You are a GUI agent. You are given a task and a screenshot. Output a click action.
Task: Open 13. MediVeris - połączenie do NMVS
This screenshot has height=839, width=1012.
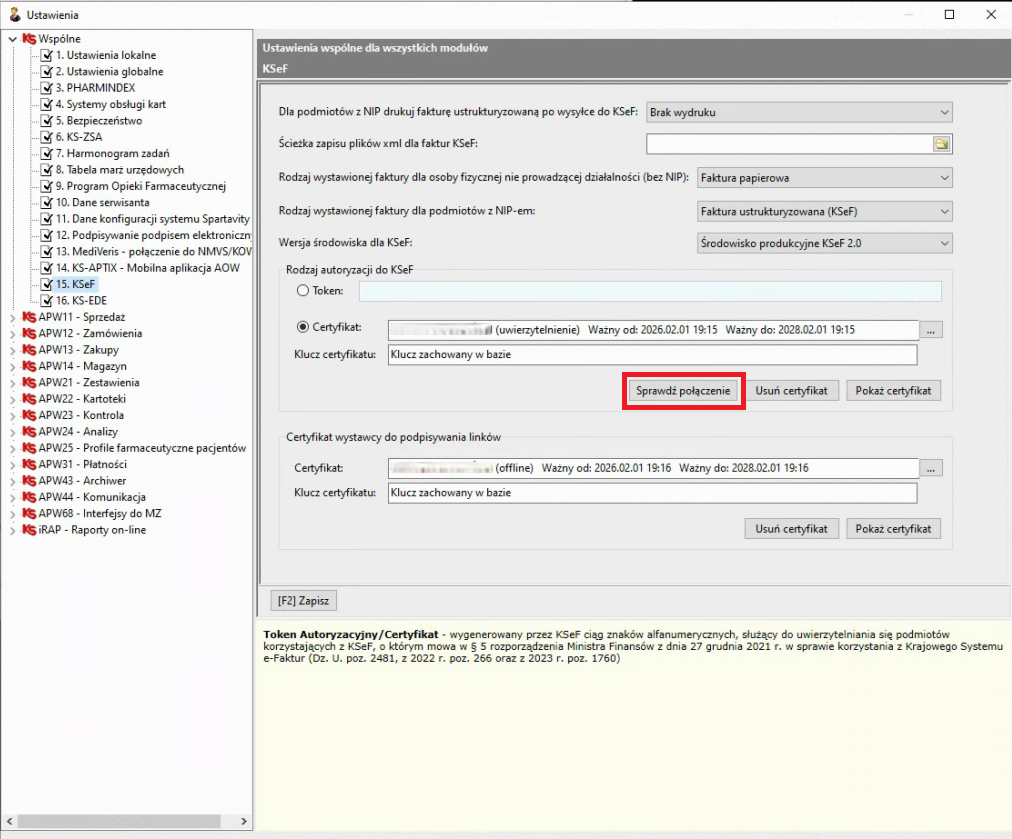click(x=153, y=252)
